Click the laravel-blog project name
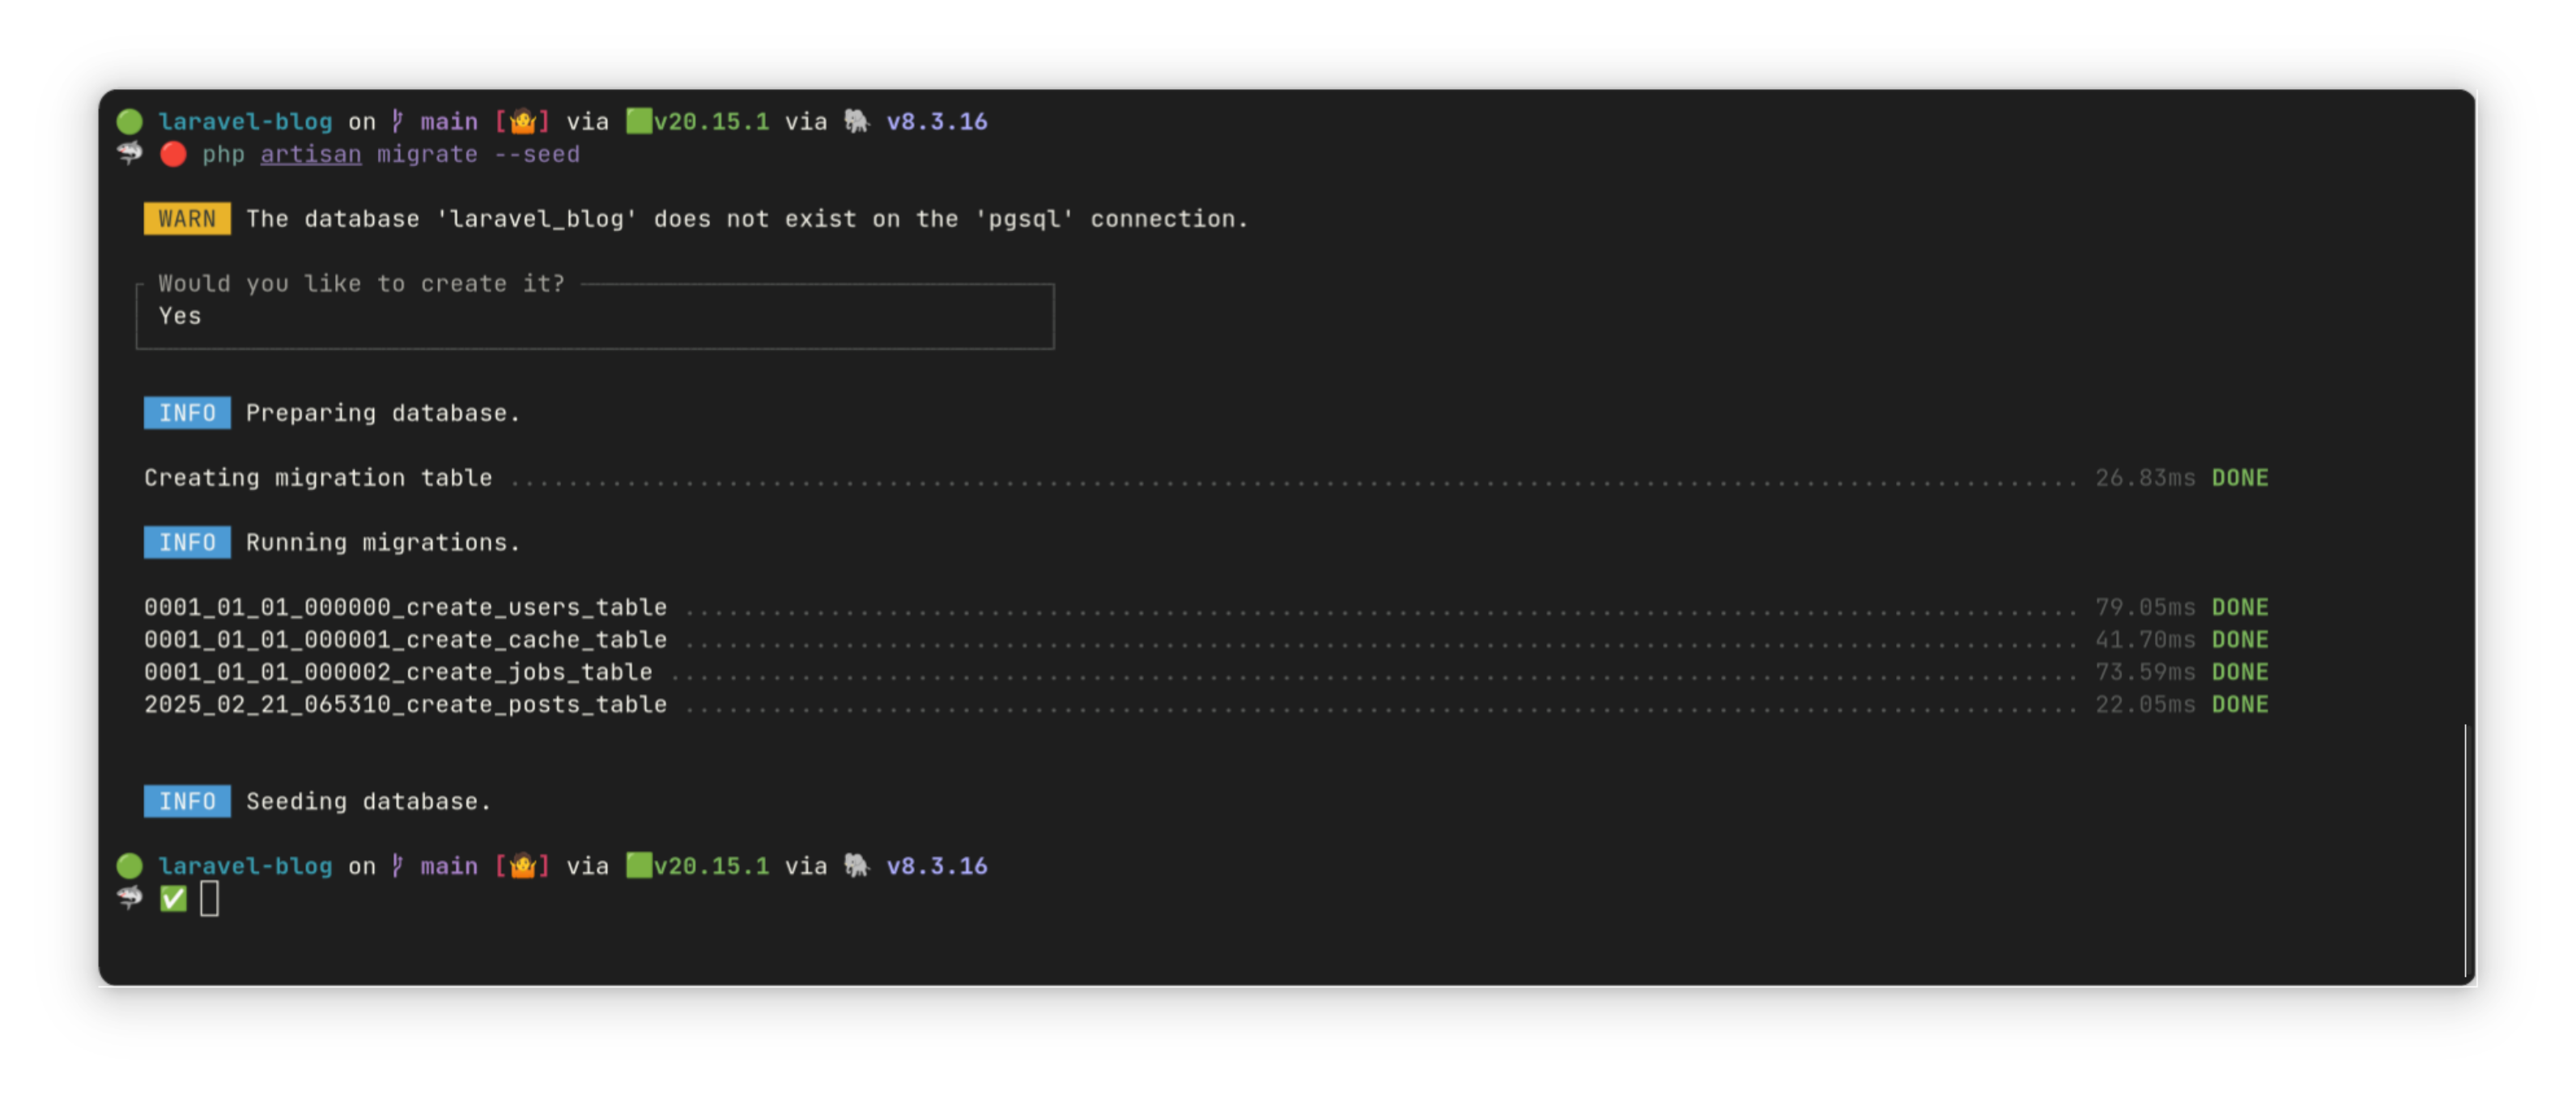Screen dimensions: 2576x1095 pos(245,121)
